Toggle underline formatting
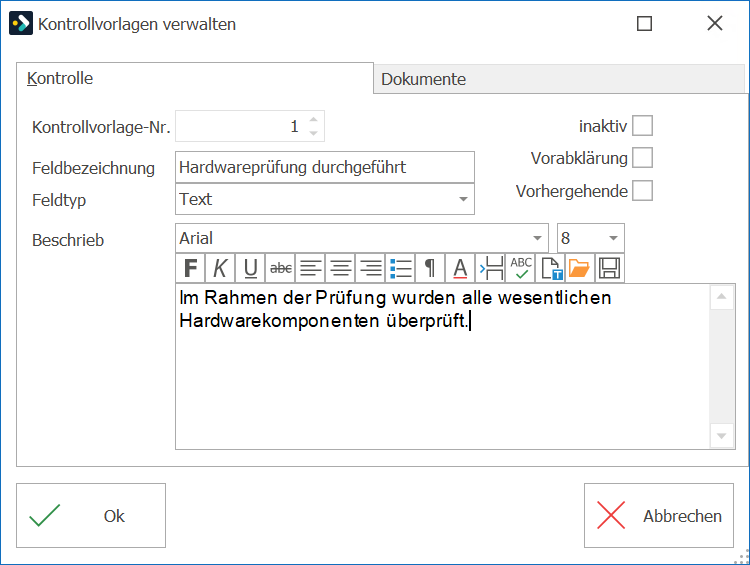Screen dimensions: 750x565 click(x=250, y=268)
